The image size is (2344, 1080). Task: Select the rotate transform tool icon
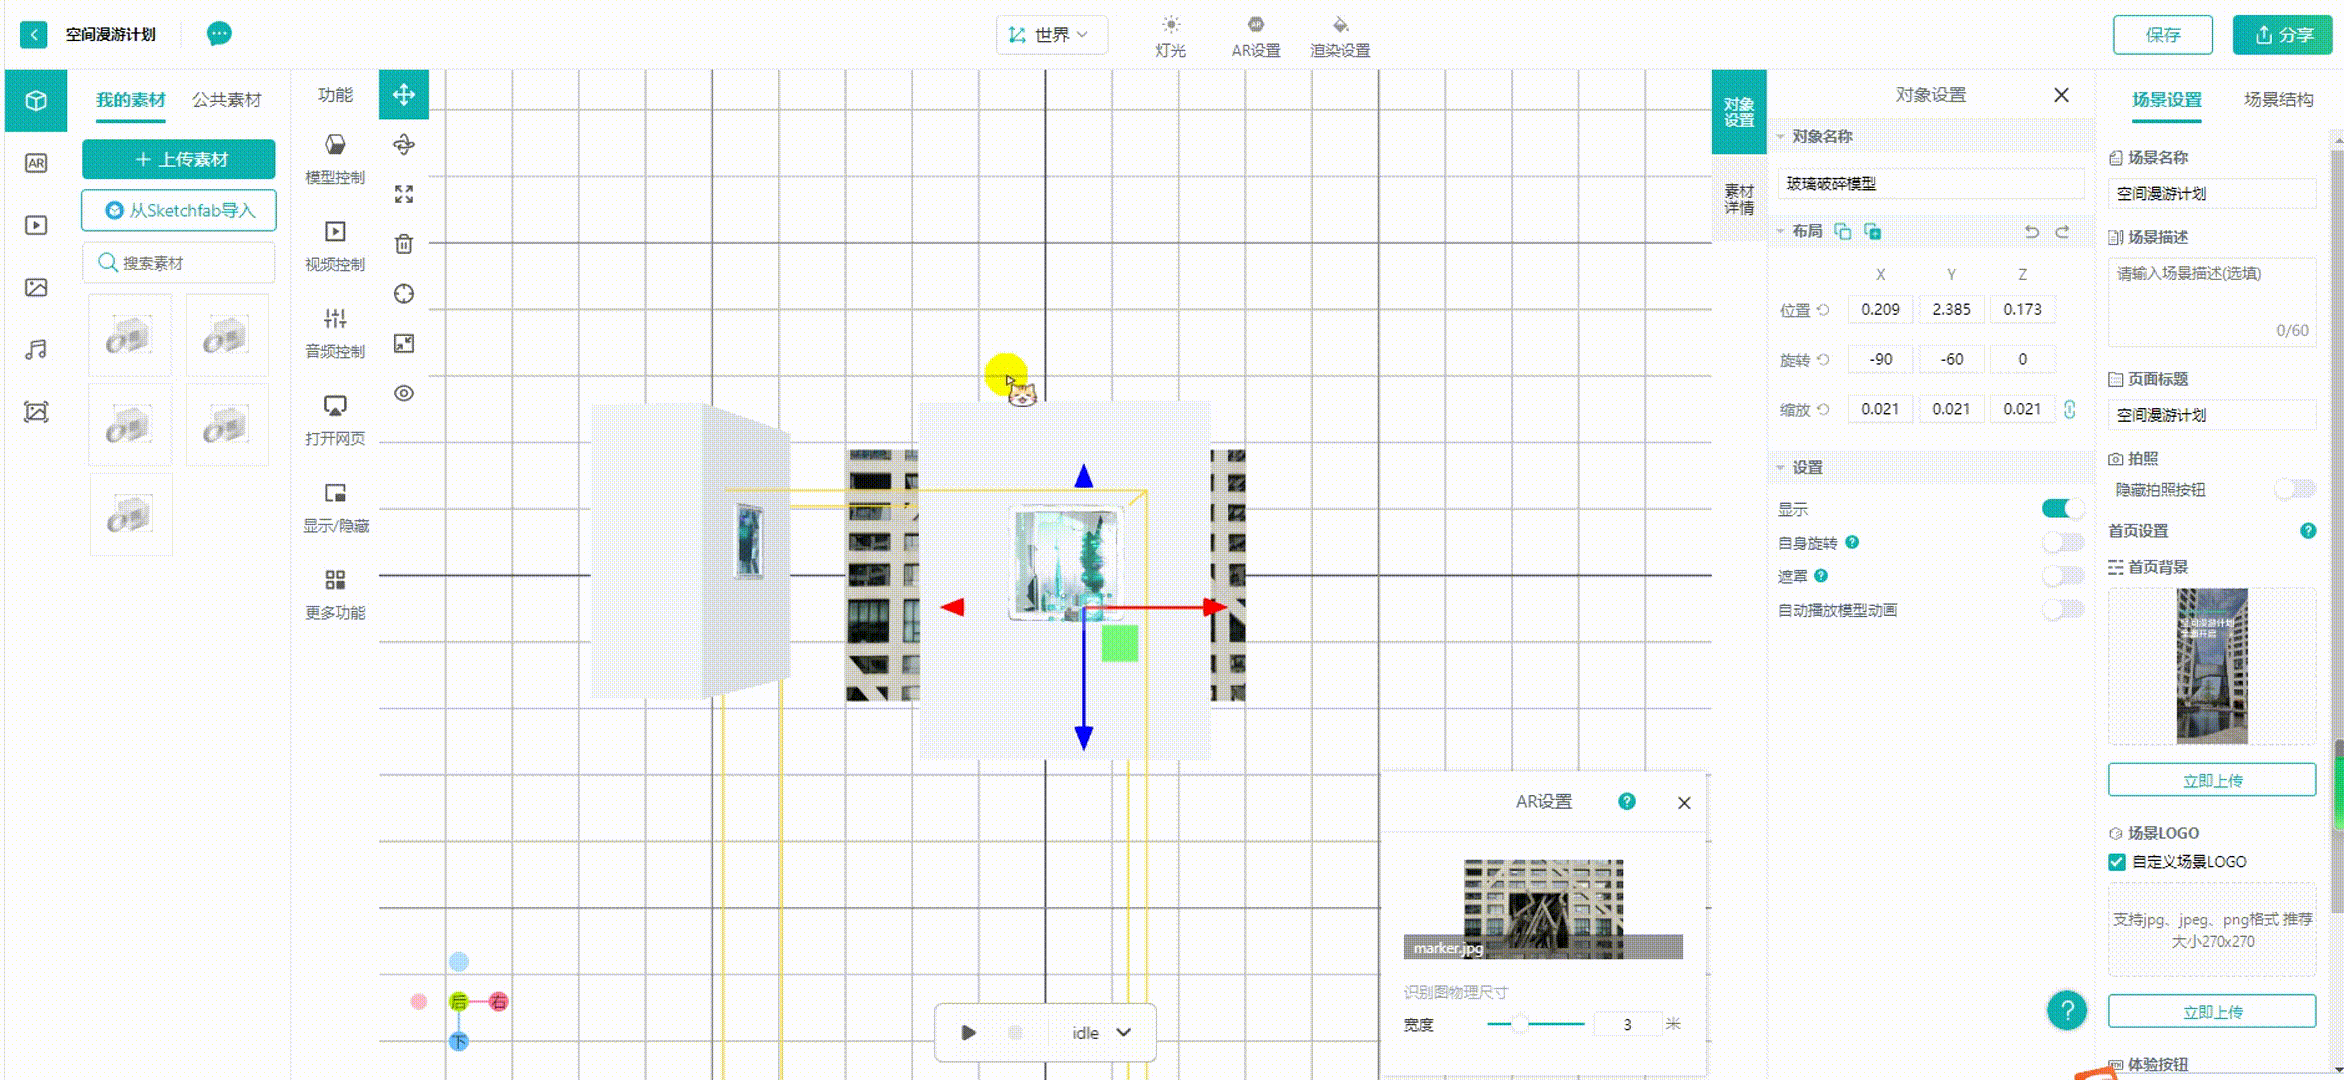pos(404,145)
